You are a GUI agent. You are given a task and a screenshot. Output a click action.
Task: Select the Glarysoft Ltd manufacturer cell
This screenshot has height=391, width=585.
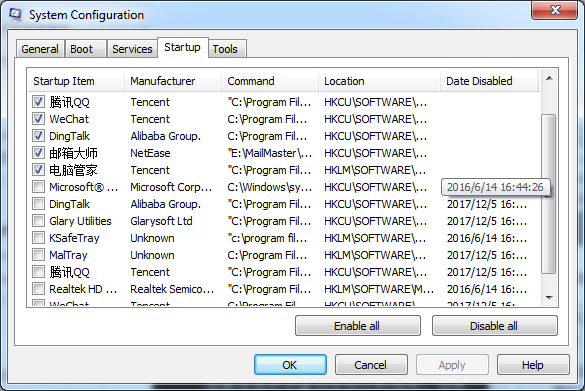(161, 221)
